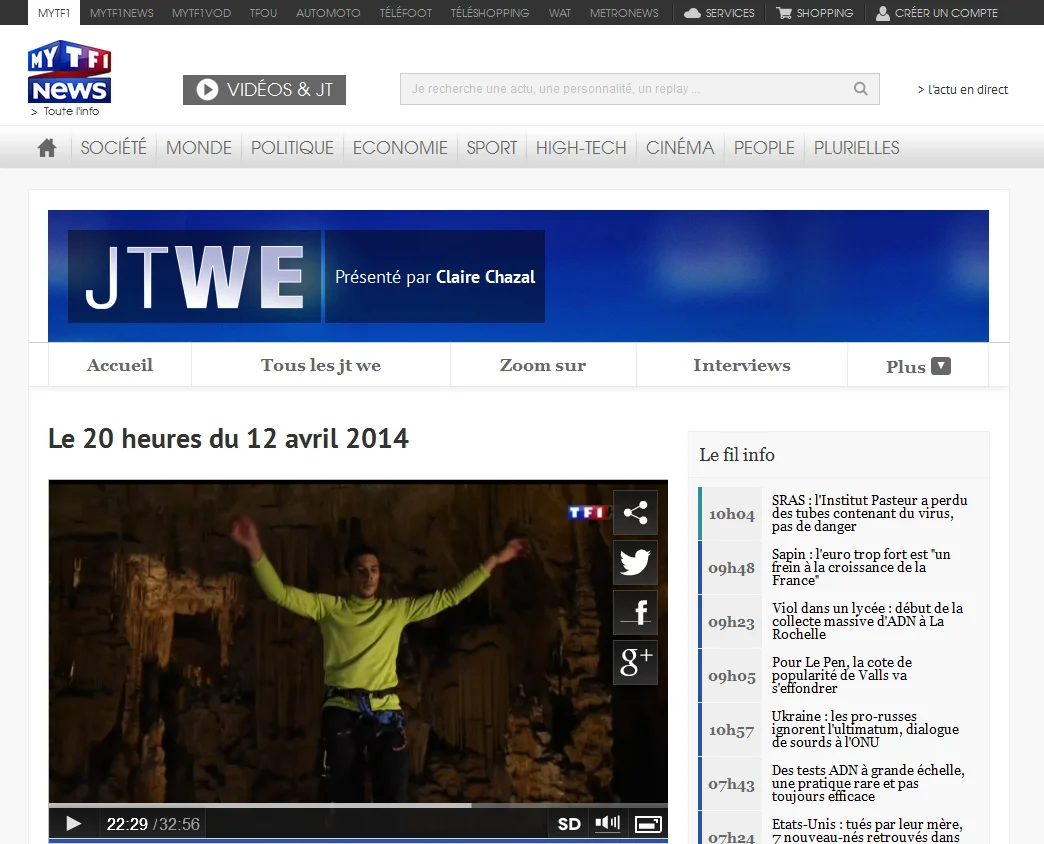Open Viol dans un lycée article
Screen dimensions: 1044x844
pos(867,621)
